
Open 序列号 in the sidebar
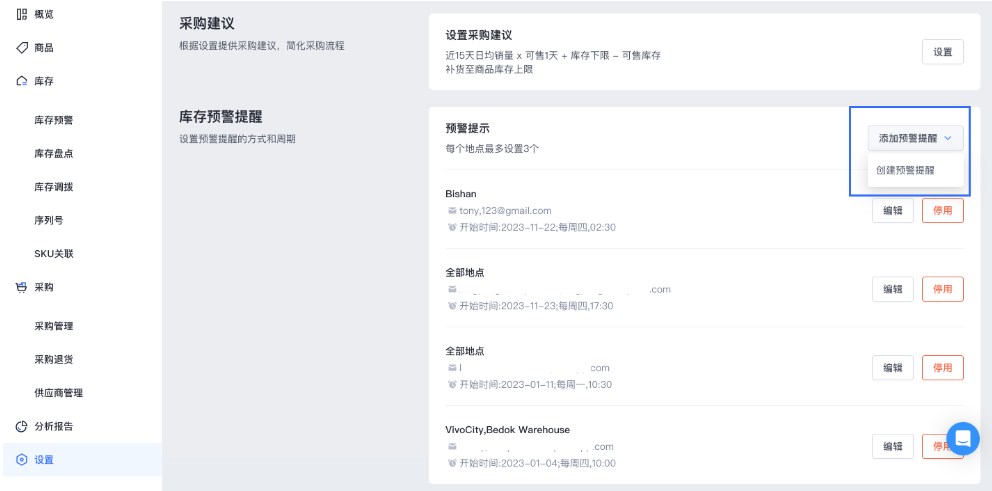(x=49, y=220)
